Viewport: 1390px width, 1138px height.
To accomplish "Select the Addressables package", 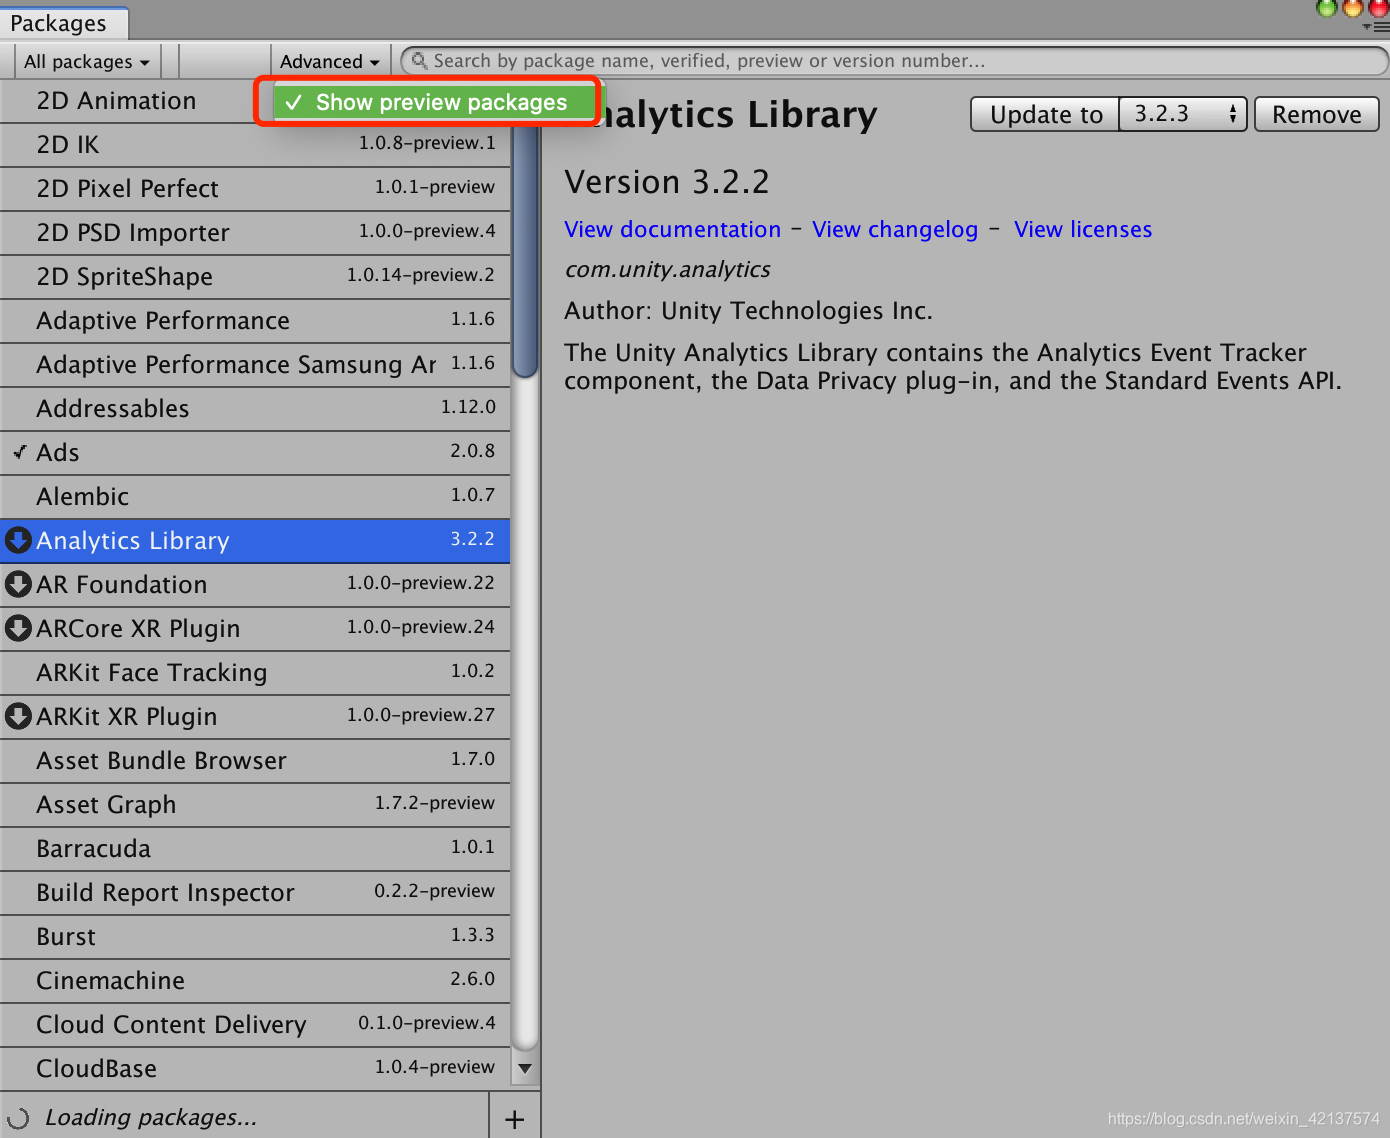I will (x=255, y=409).
